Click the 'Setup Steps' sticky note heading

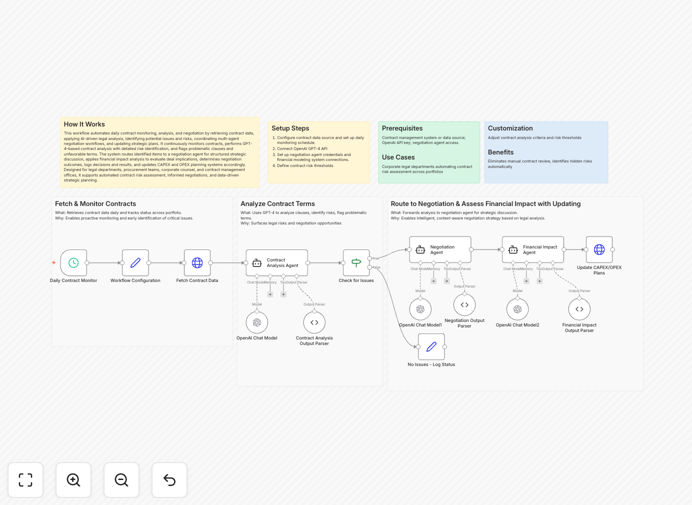(290, 128)
